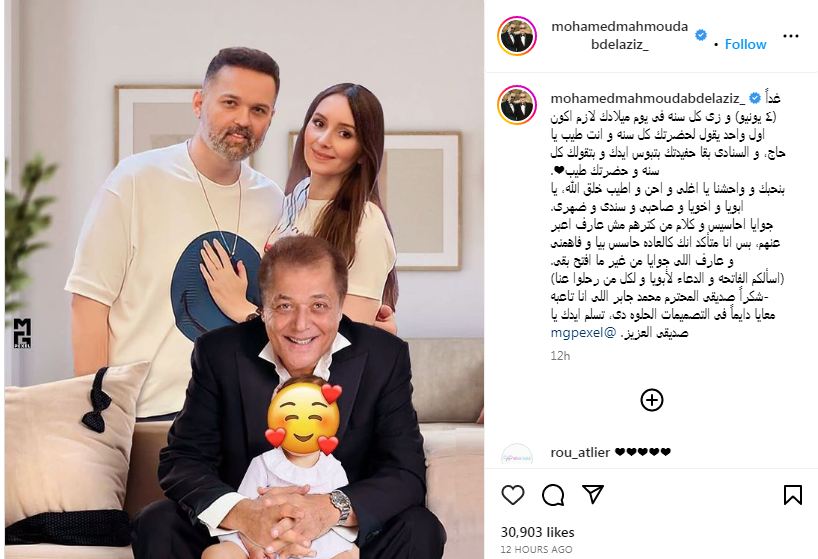Click the Follow link
Screen dimensions: 818x559
click(x=745, y=44)
